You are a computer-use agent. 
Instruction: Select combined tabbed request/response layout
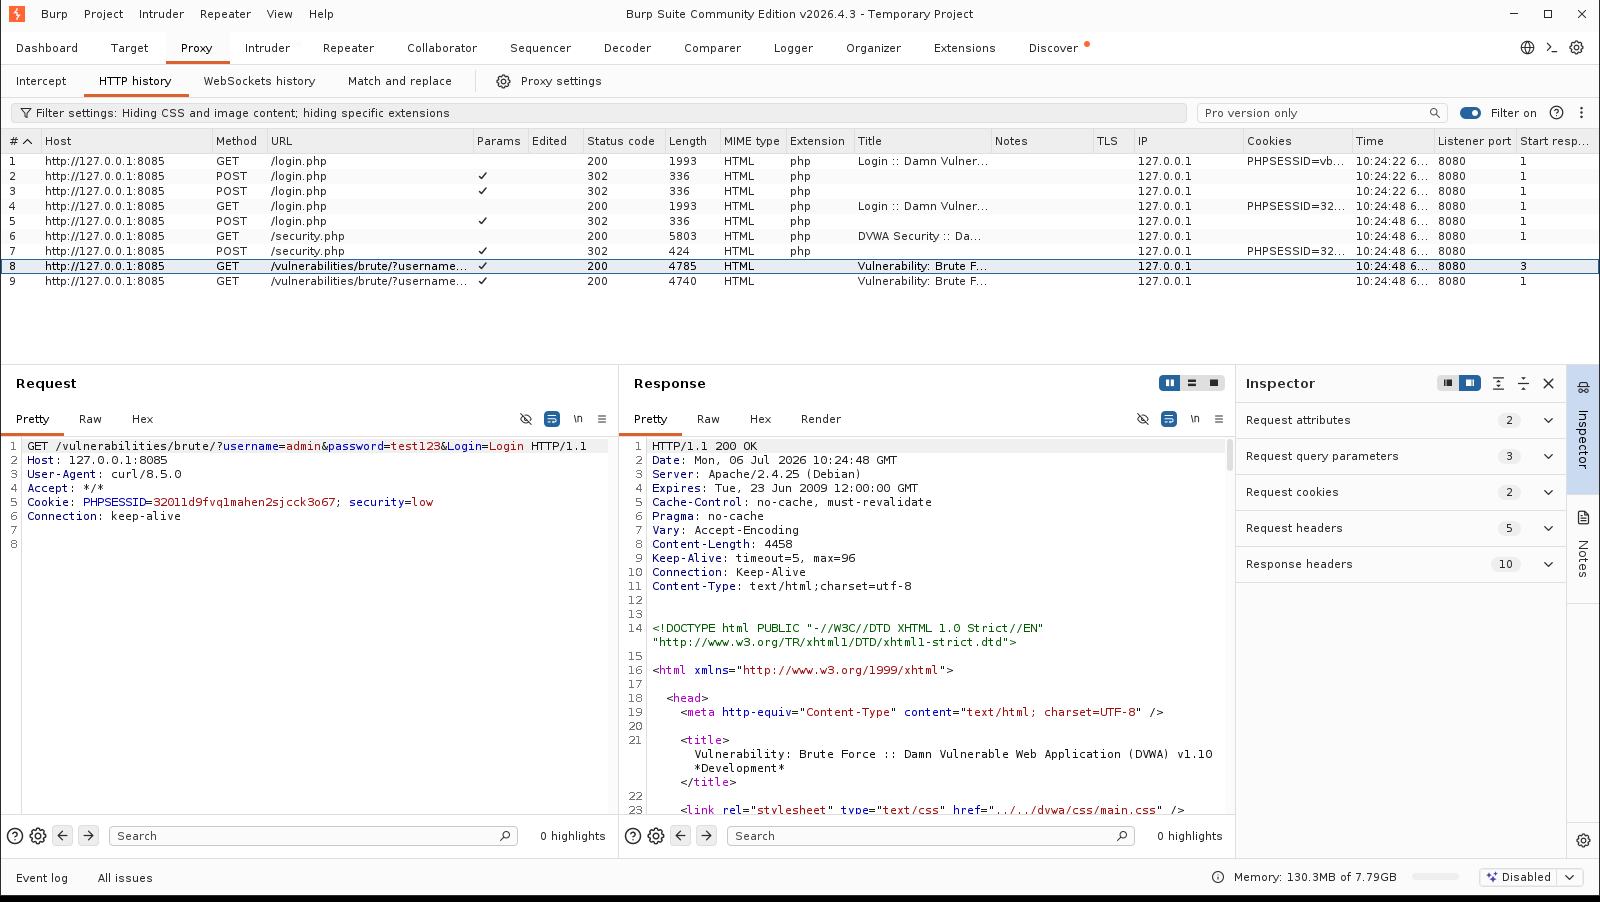[1214, 383]
